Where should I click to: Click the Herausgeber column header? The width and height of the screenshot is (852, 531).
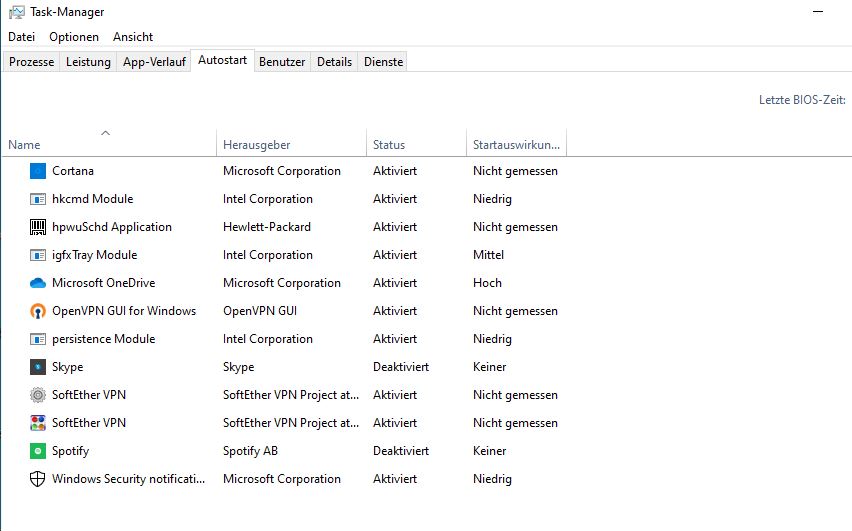(x=257, y=145)
